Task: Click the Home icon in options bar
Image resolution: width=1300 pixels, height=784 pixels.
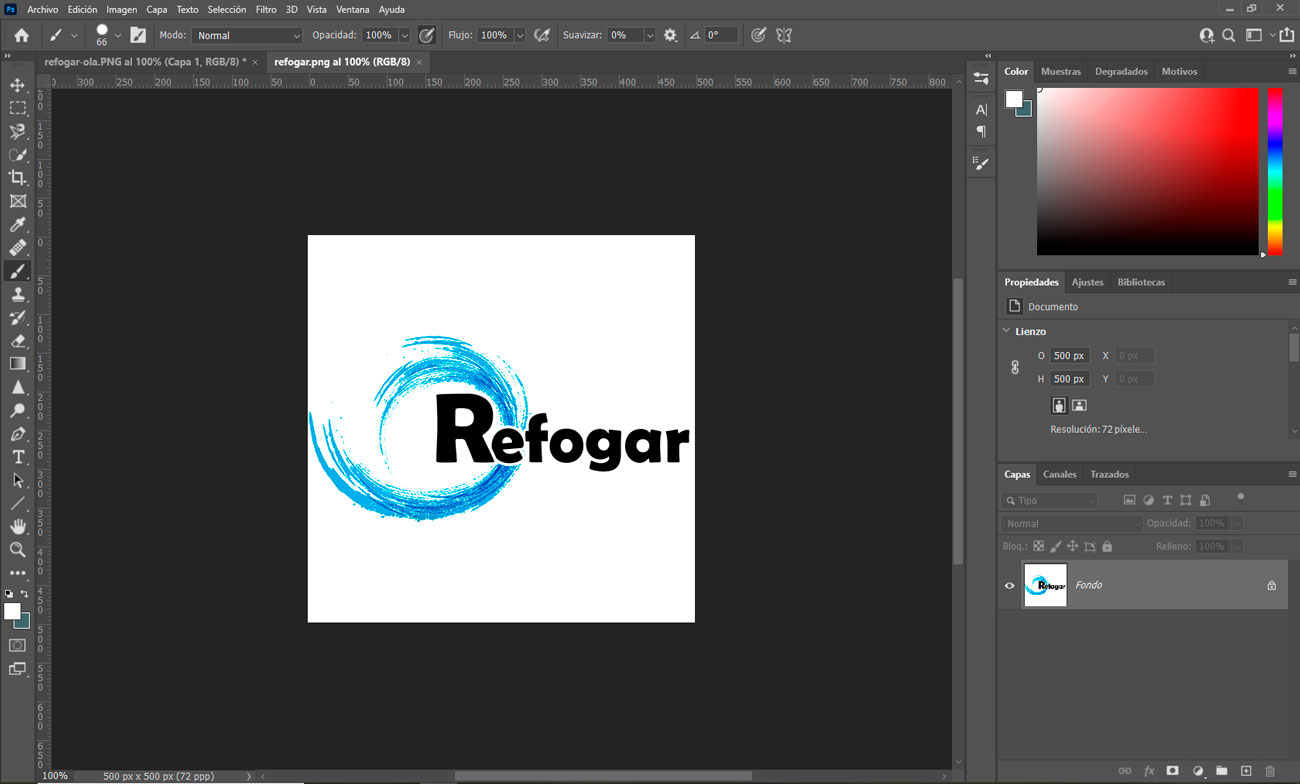Action: [21, 35]
